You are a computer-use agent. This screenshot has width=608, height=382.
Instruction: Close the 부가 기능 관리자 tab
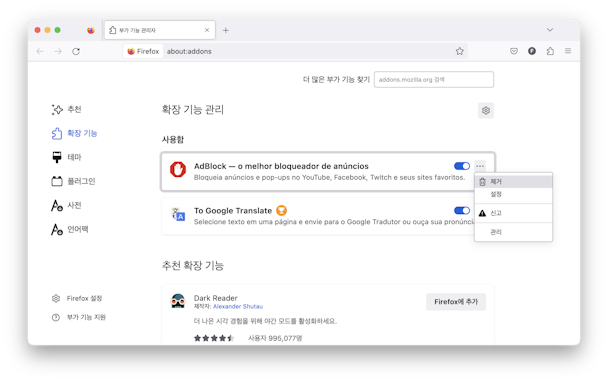click(207, 30)
